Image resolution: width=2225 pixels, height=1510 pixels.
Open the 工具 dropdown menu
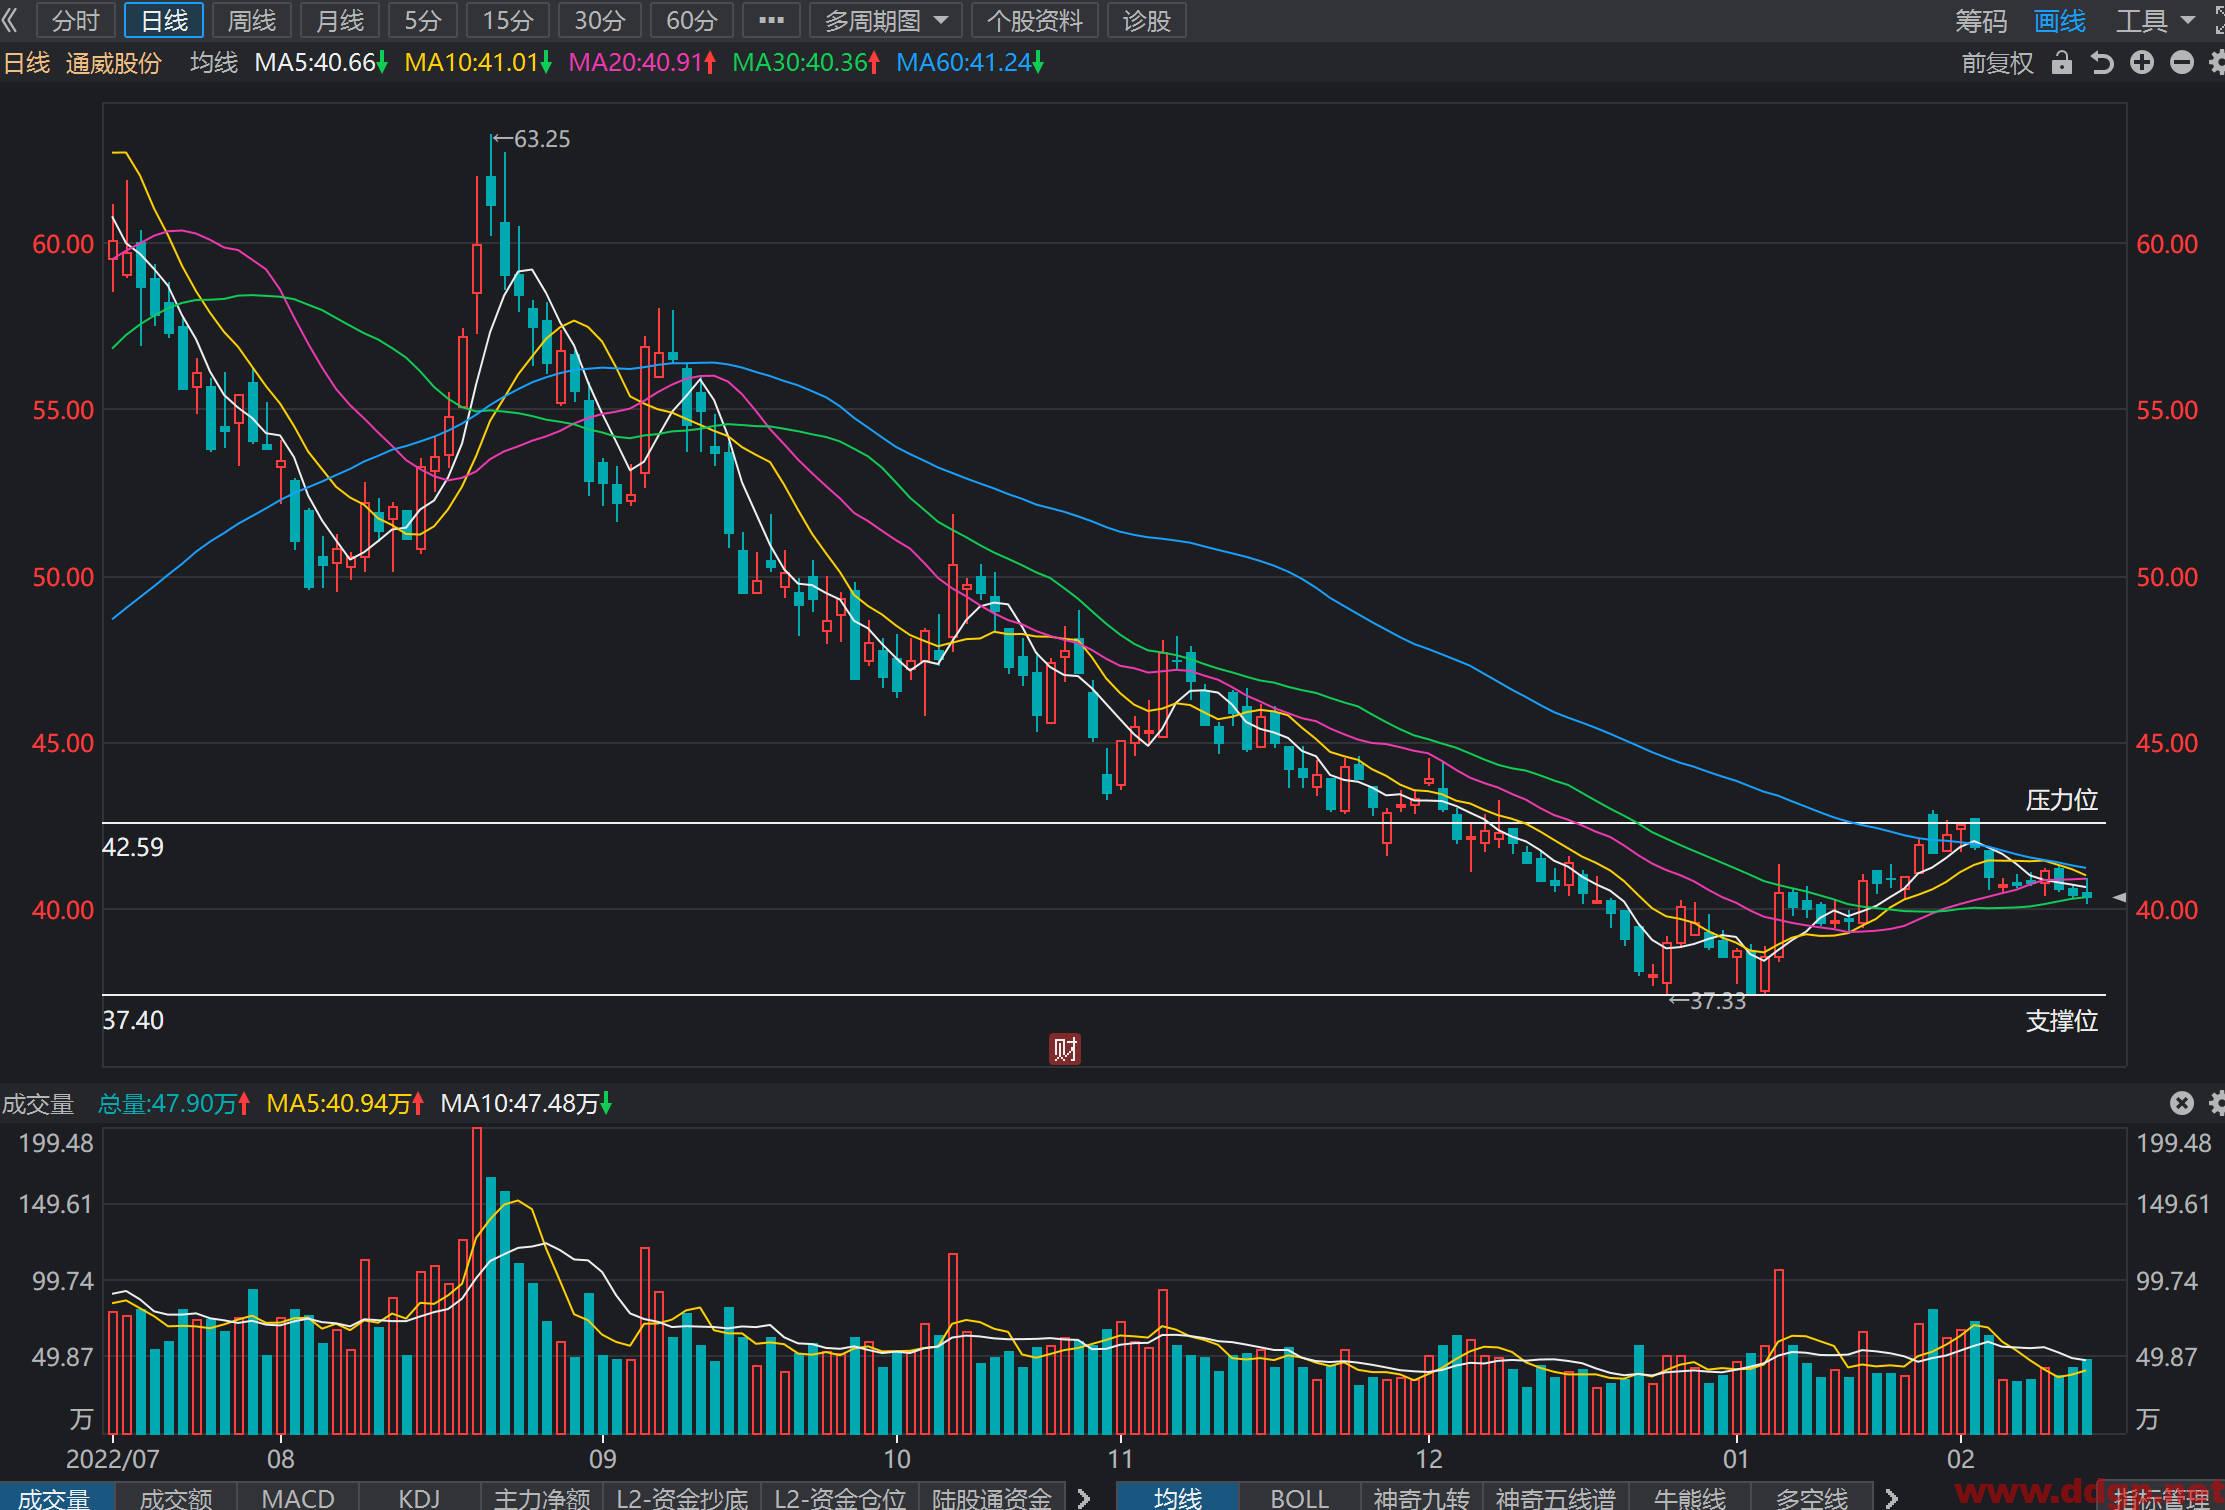click(x=2155, y=20)
